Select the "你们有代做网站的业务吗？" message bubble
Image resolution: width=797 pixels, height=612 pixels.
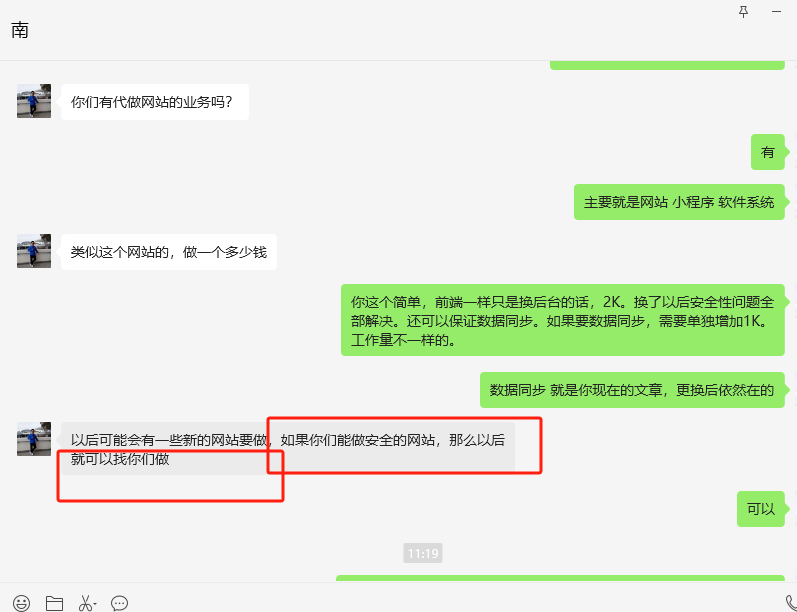coord(154,102)
